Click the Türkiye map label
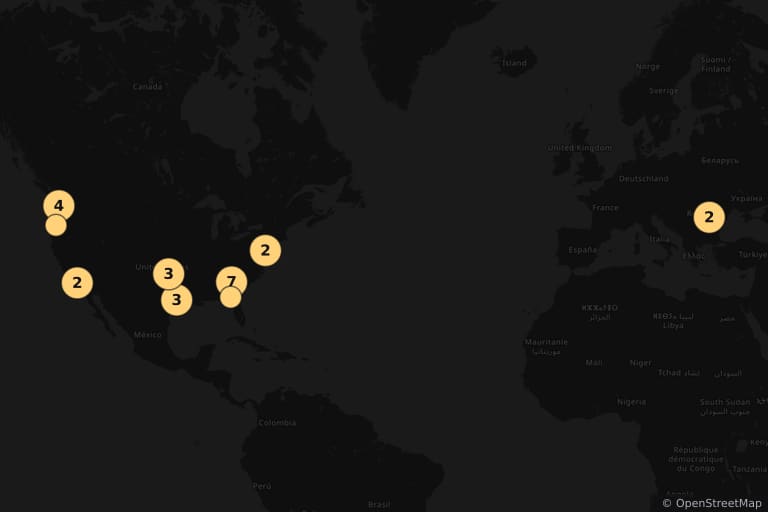768x512 pixels. (x=753, y=255)
